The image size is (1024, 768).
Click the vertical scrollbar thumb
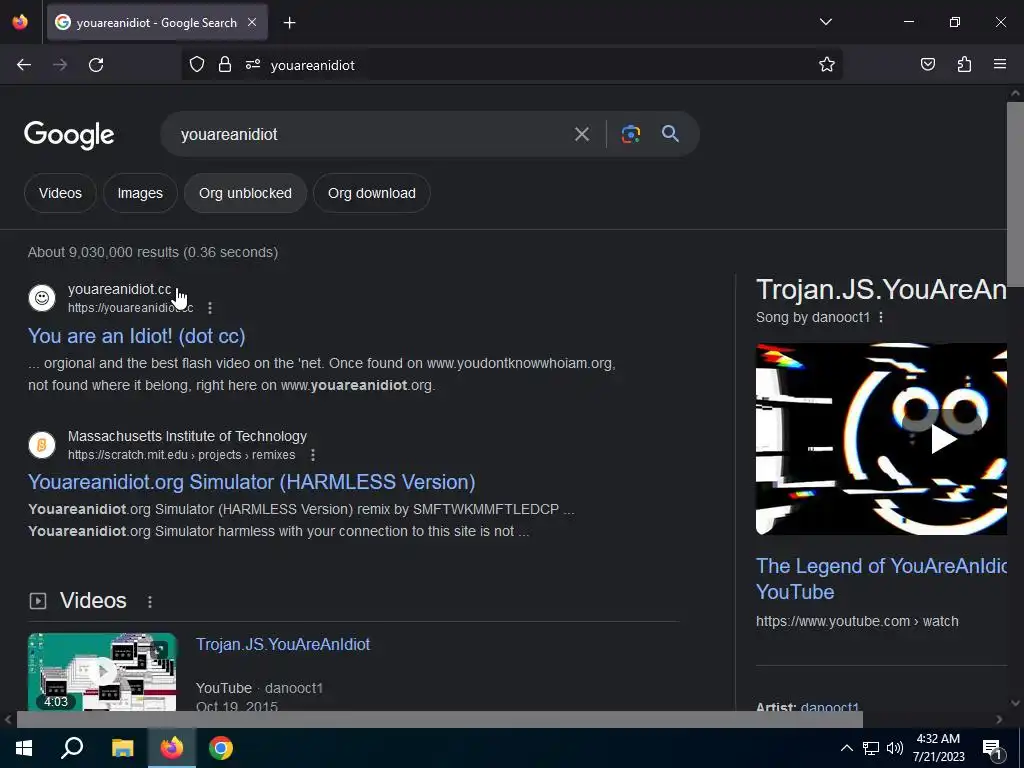[1015, 194]
